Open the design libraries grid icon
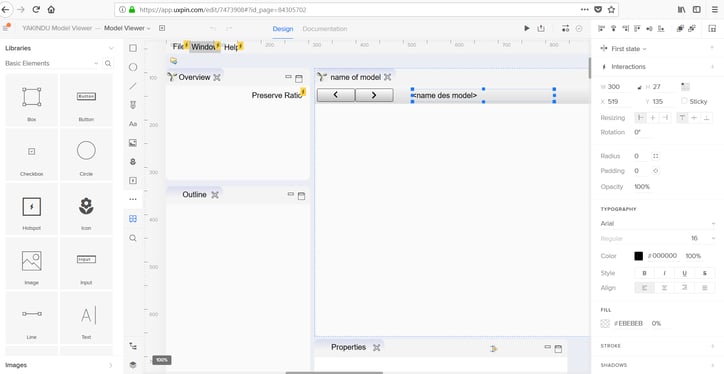Screen dimensions: 724x374 click(133, 218)
